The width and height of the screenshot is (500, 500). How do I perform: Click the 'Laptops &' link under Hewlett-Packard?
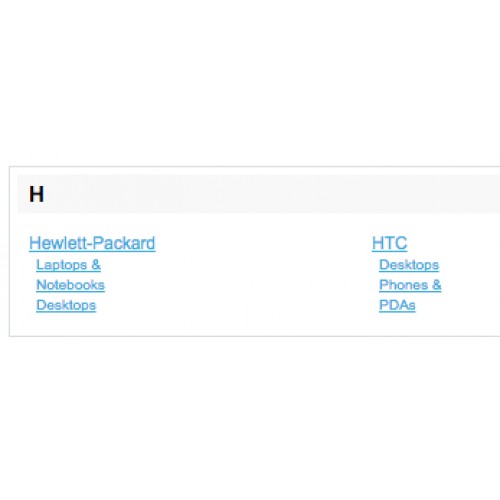click(68, 265)
